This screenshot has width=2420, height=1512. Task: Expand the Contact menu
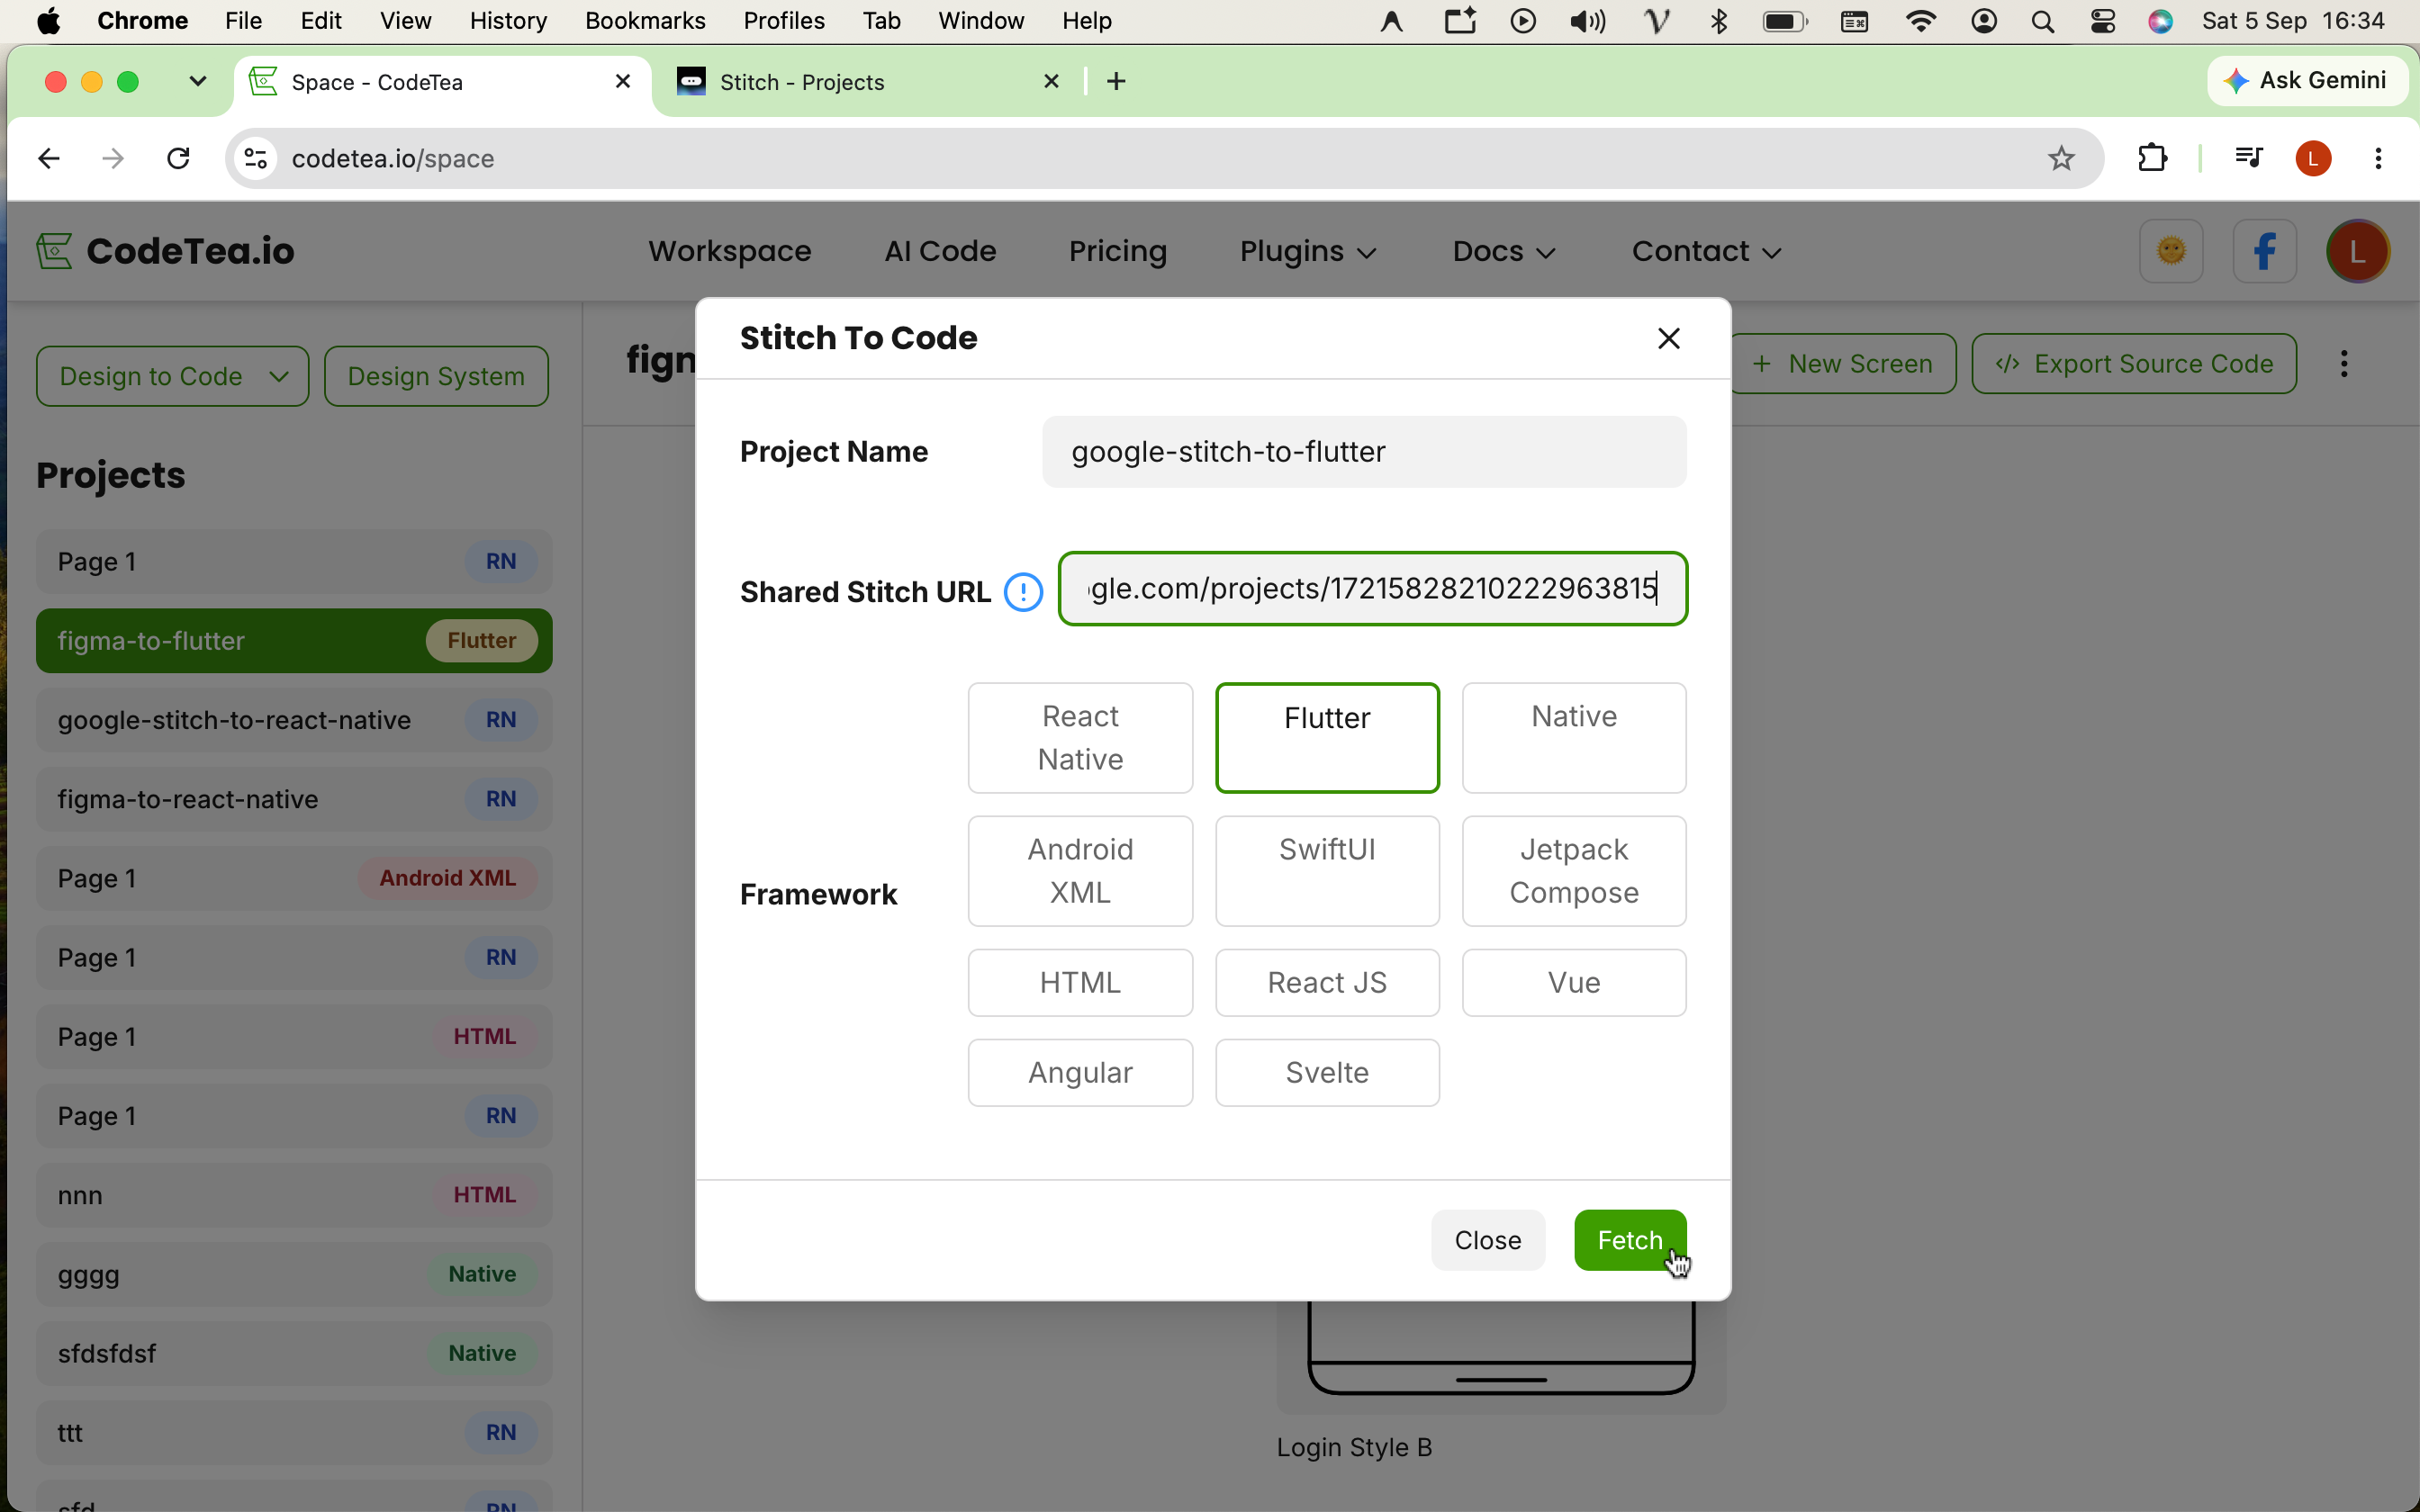coord(1706,251)
